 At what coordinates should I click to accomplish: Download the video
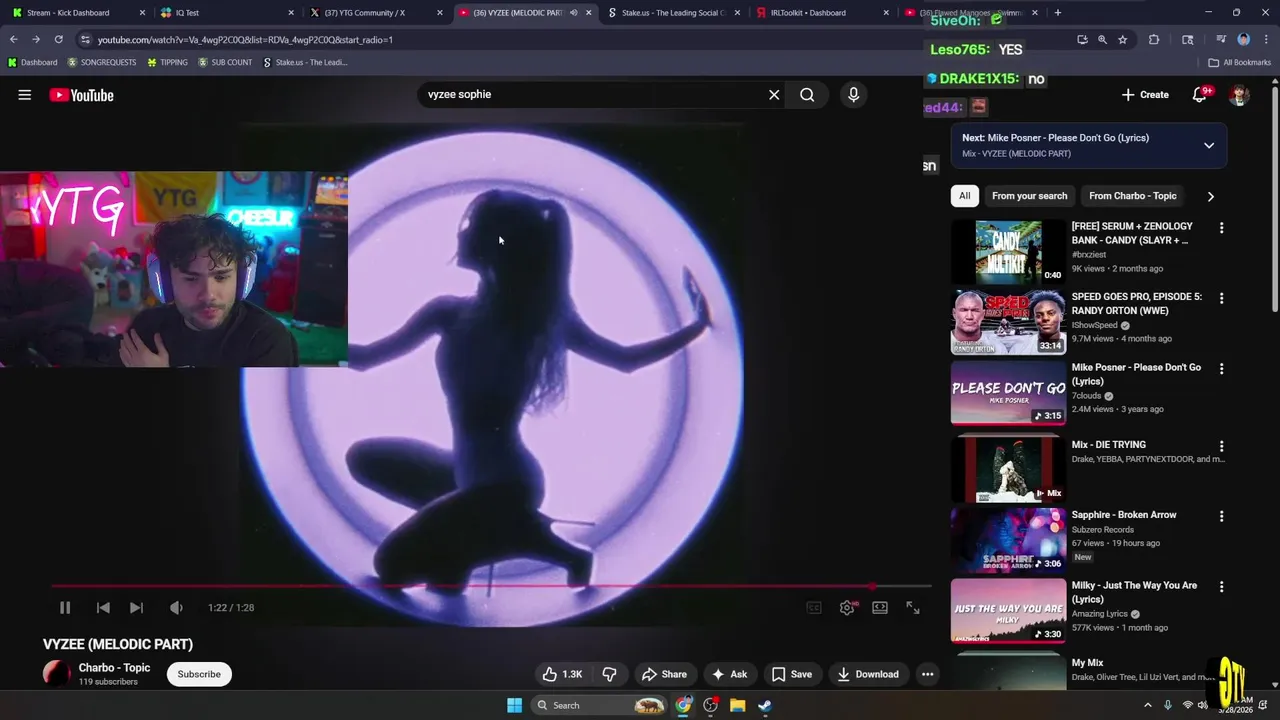click(868, 674)
